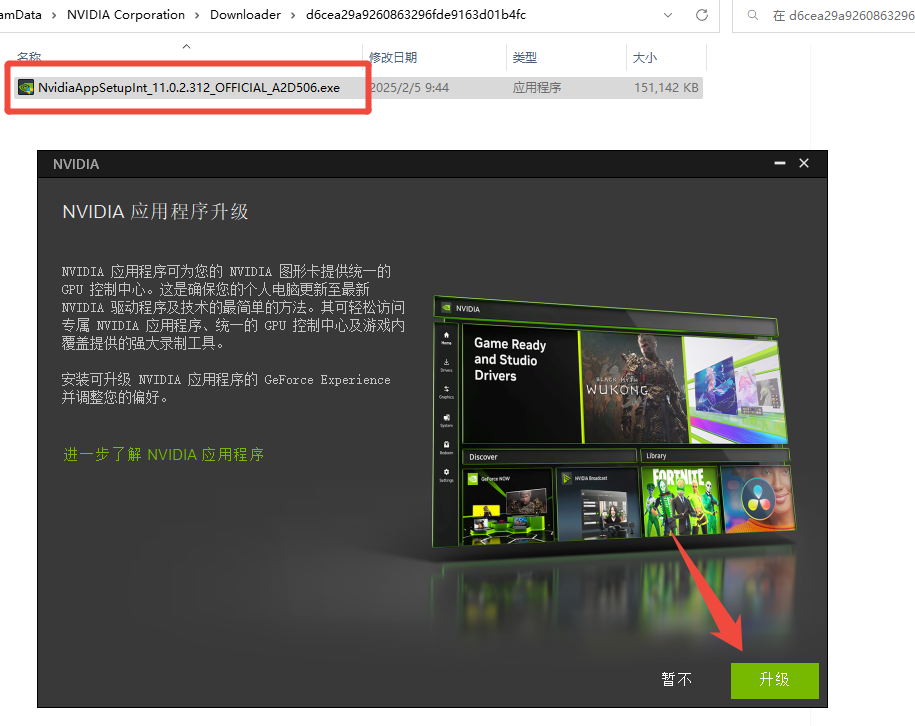Expand the chevron between NVIDIA Corporation and Downloader
915x726 pixels.
197,15
